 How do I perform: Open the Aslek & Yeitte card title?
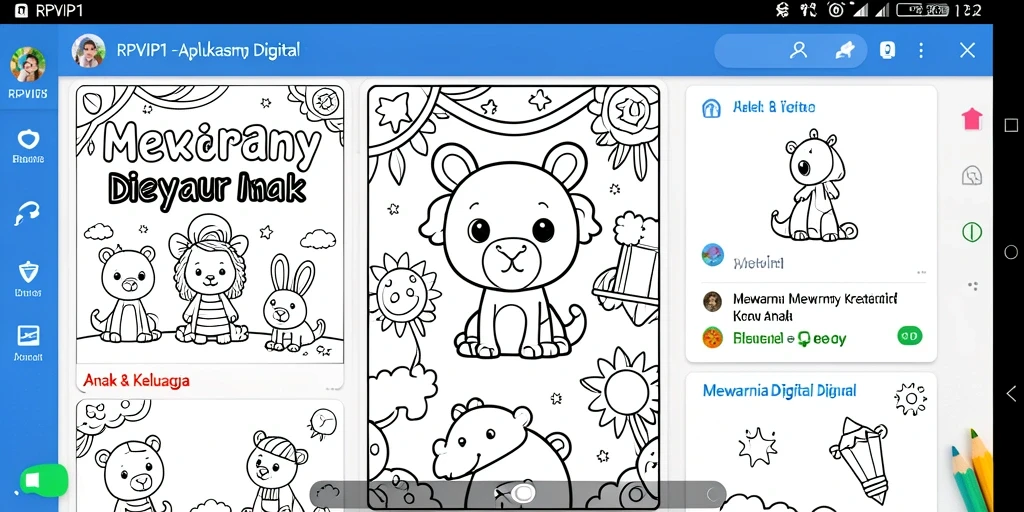click(x=773, y=107)
